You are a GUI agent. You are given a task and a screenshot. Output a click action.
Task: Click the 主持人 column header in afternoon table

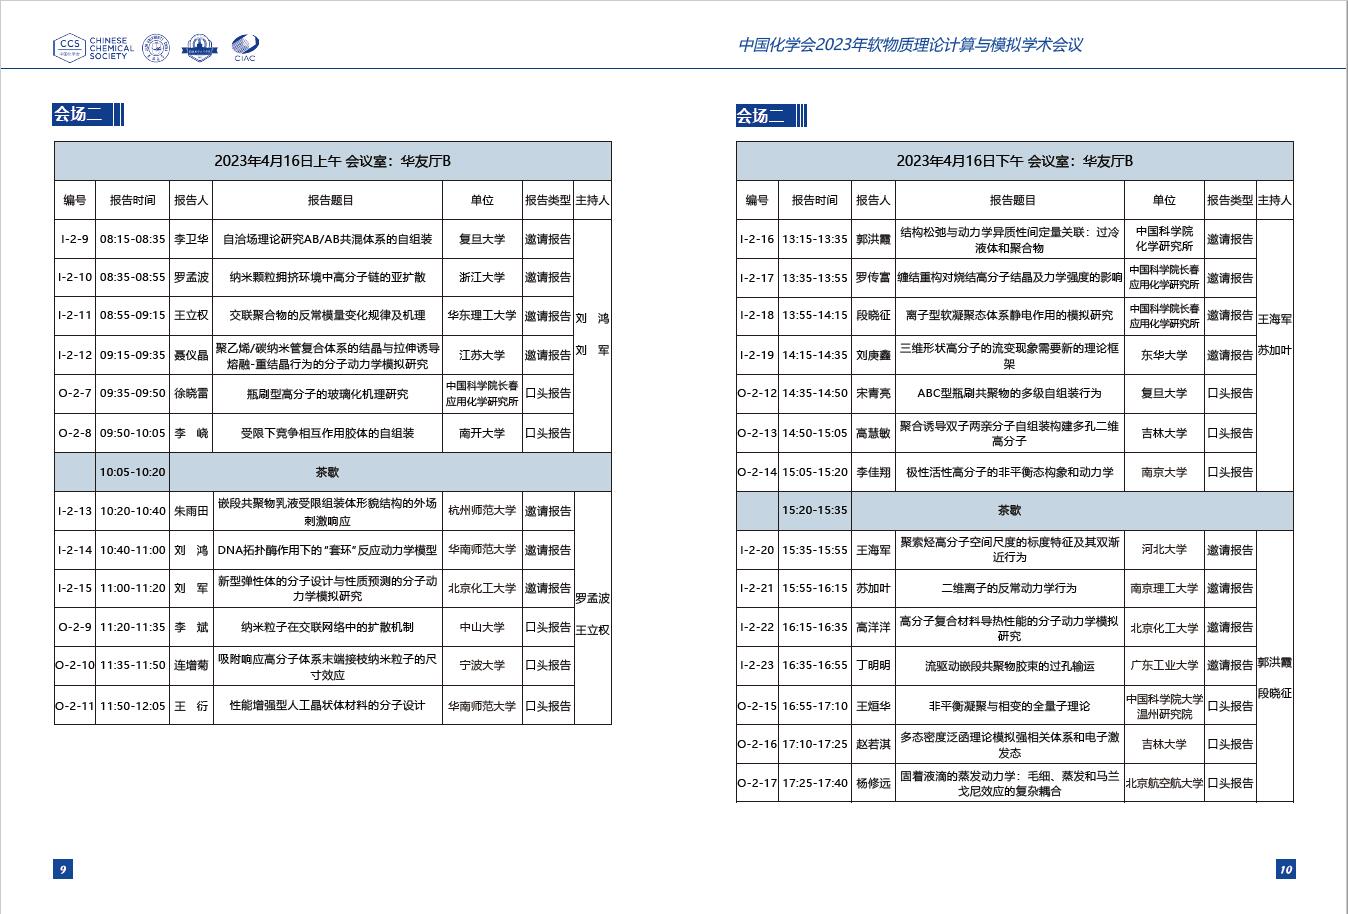click(x=1274, y=200)
